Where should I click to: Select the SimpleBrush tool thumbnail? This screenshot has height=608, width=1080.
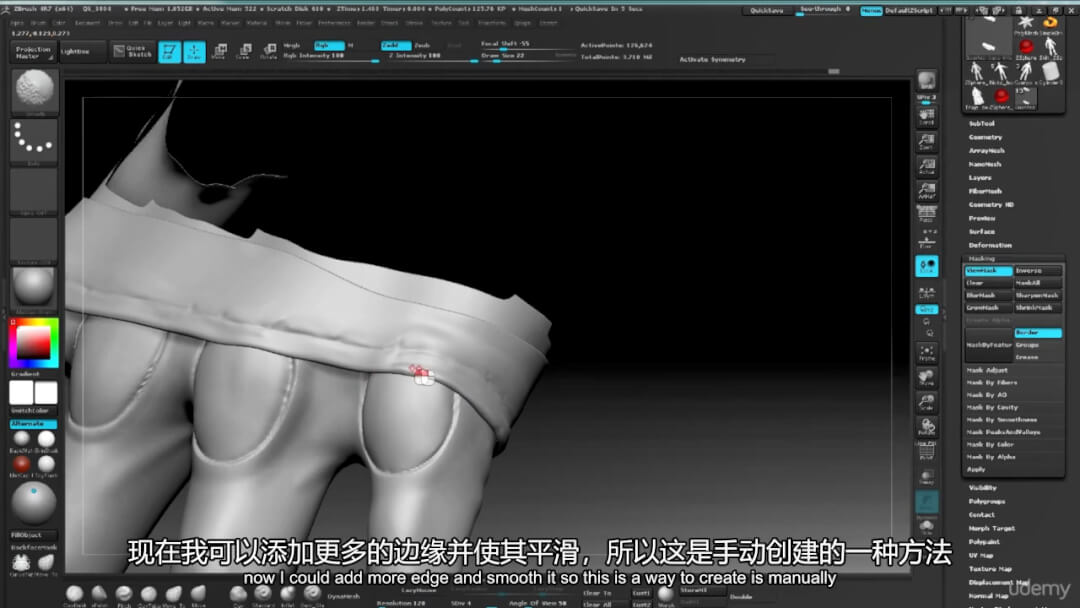point(1050,25)
